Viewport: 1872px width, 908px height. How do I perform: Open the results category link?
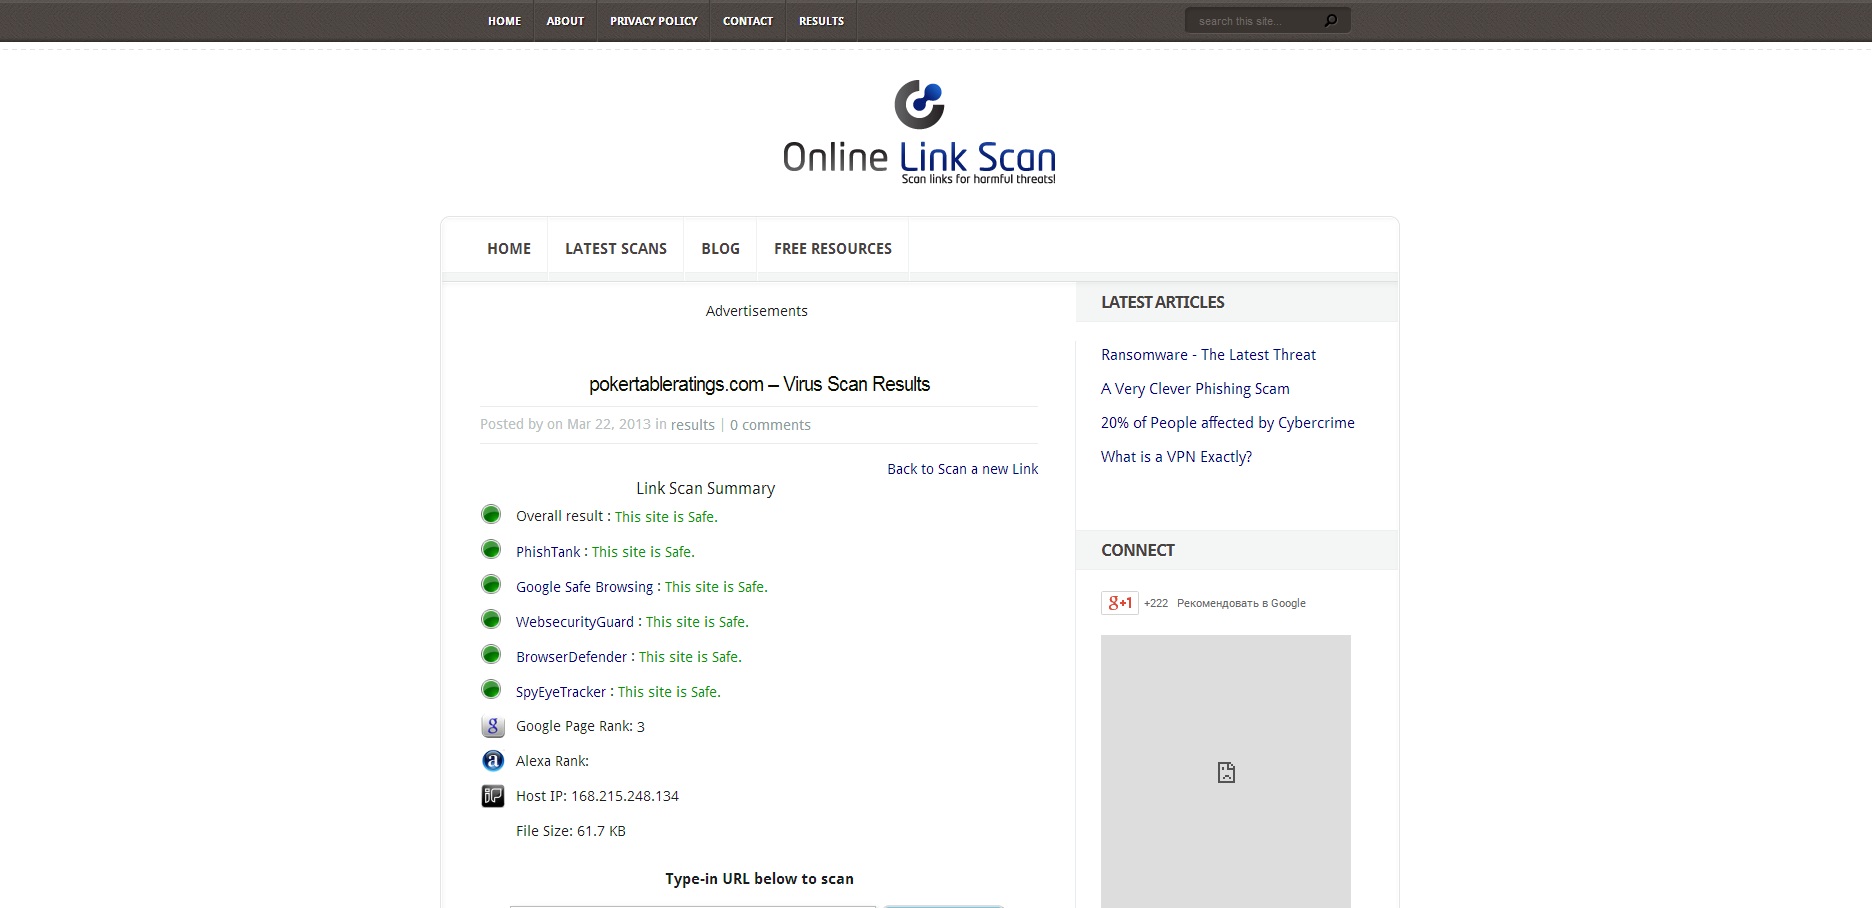[x=693, y=425]
